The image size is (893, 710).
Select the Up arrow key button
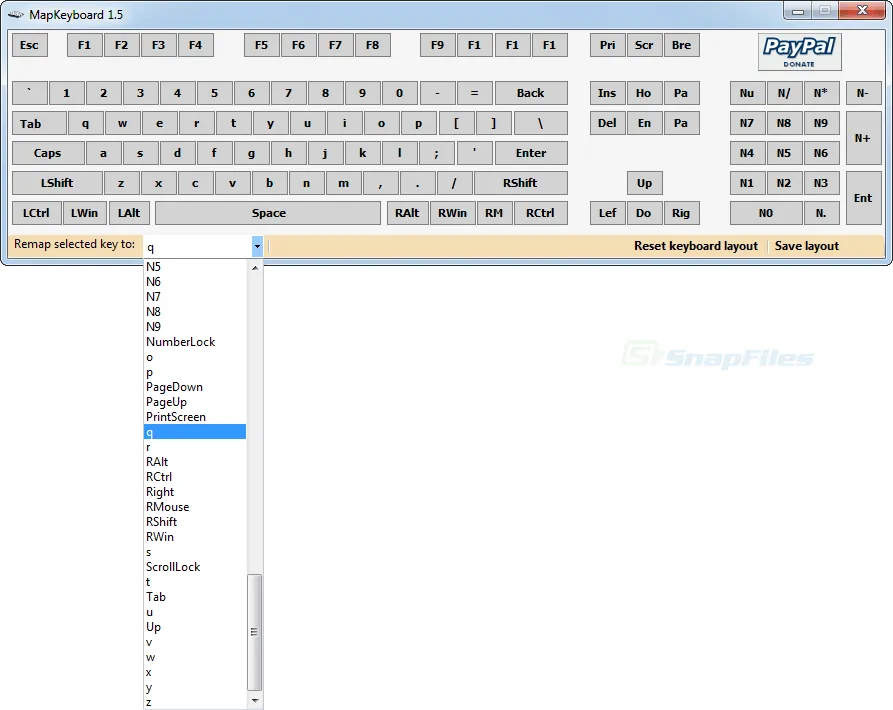[x=644, y=183]
